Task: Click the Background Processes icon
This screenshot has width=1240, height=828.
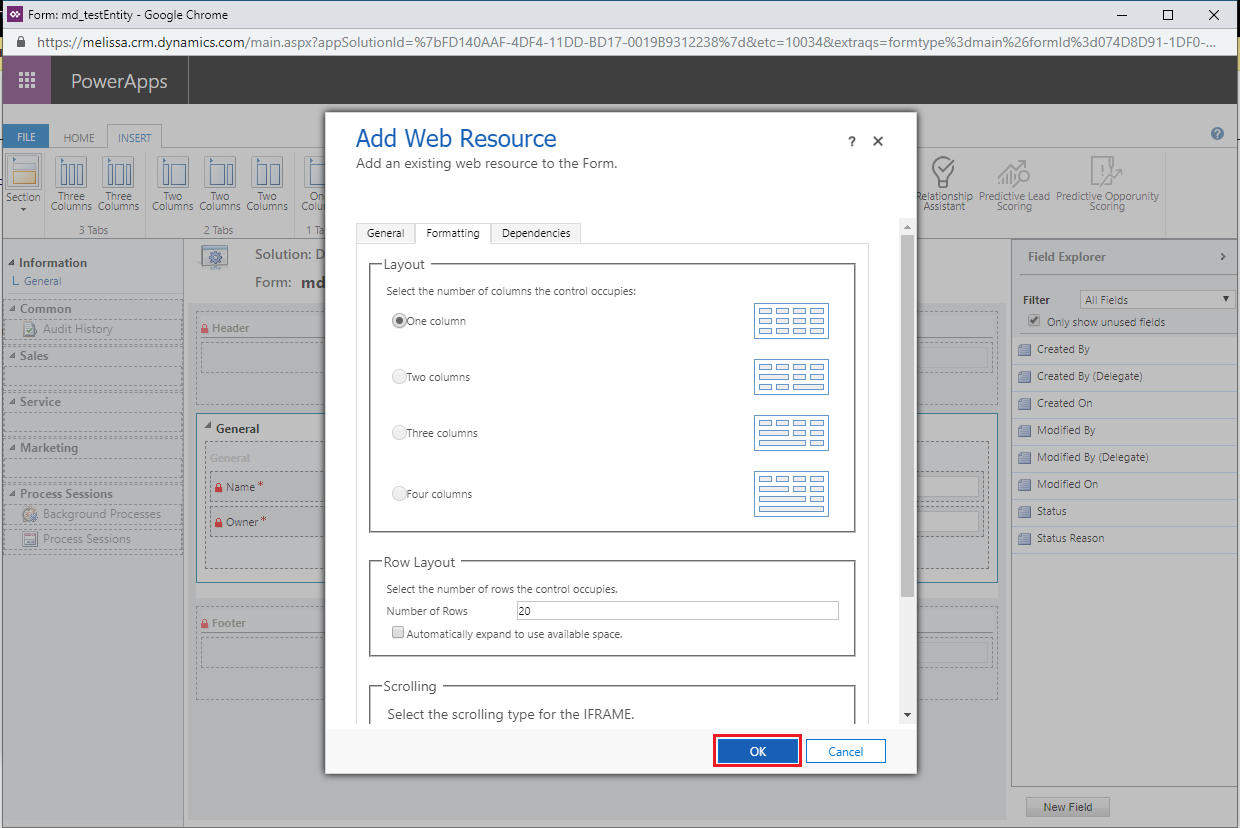Action: 30,514
